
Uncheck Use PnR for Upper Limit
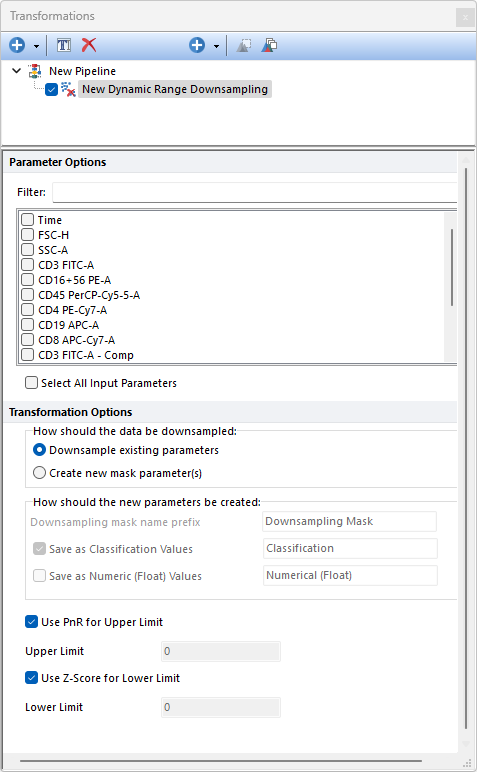tap(31, 621)
